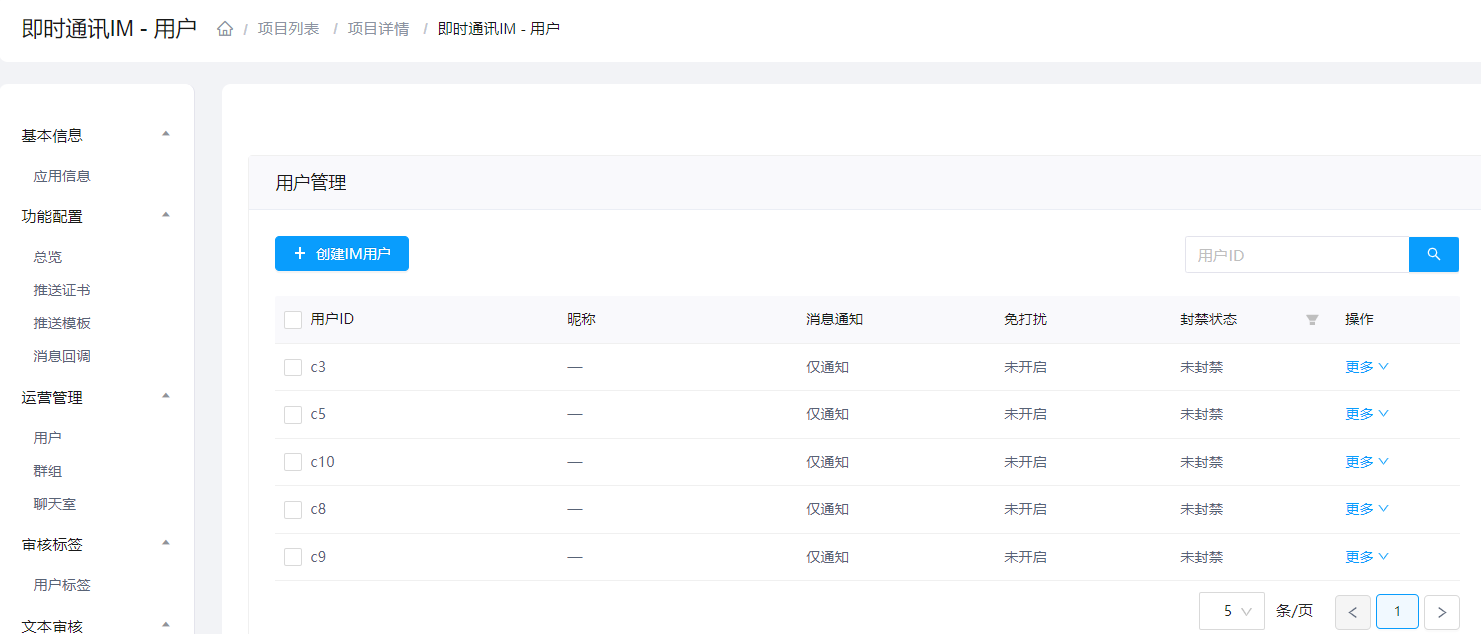Click the home icon in breadcrumb

coord(225,29)
